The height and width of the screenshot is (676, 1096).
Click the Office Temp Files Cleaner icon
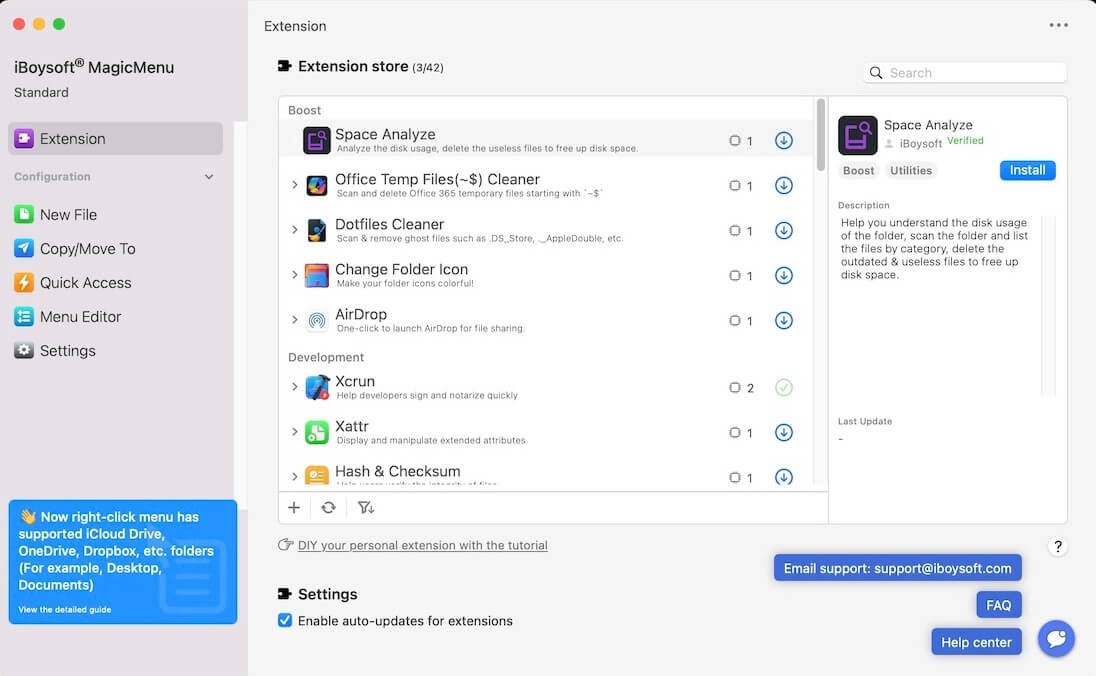click(x=317, y=185)
